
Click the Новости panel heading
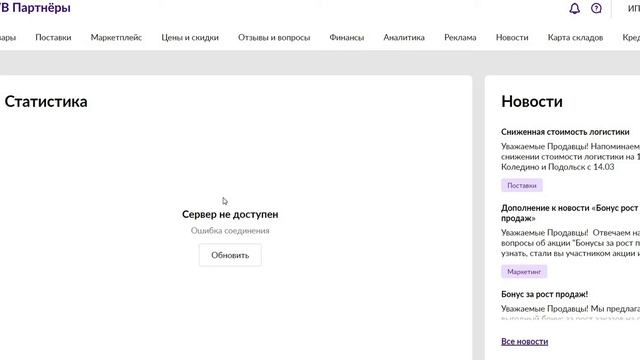[532, 101]
